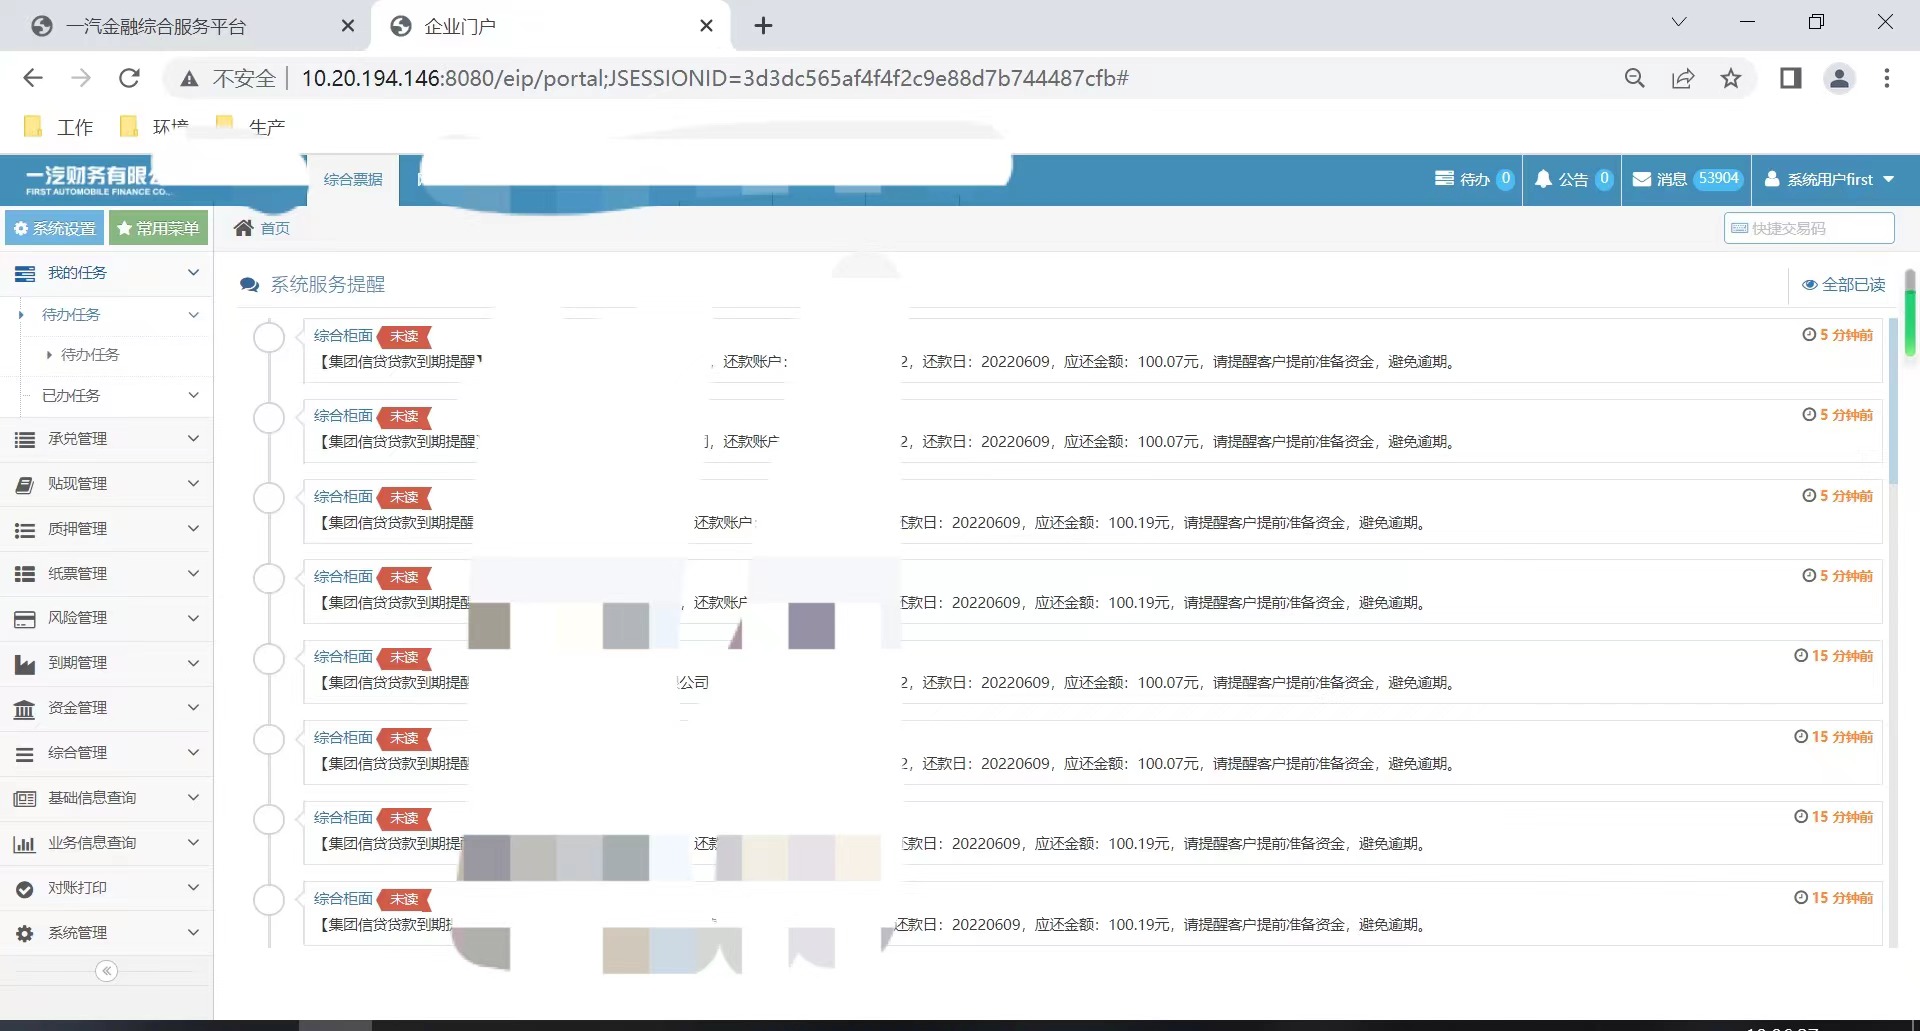Expand the 贴现管理 chevron
The width and height of the screenshot is (1920, 1031).
pos(193,484)
